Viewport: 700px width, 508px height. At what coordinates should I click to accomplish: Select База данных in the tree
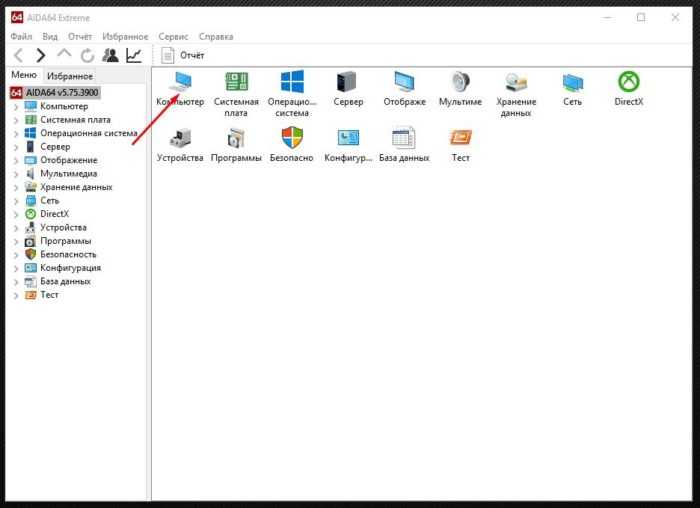pos(65,281)
